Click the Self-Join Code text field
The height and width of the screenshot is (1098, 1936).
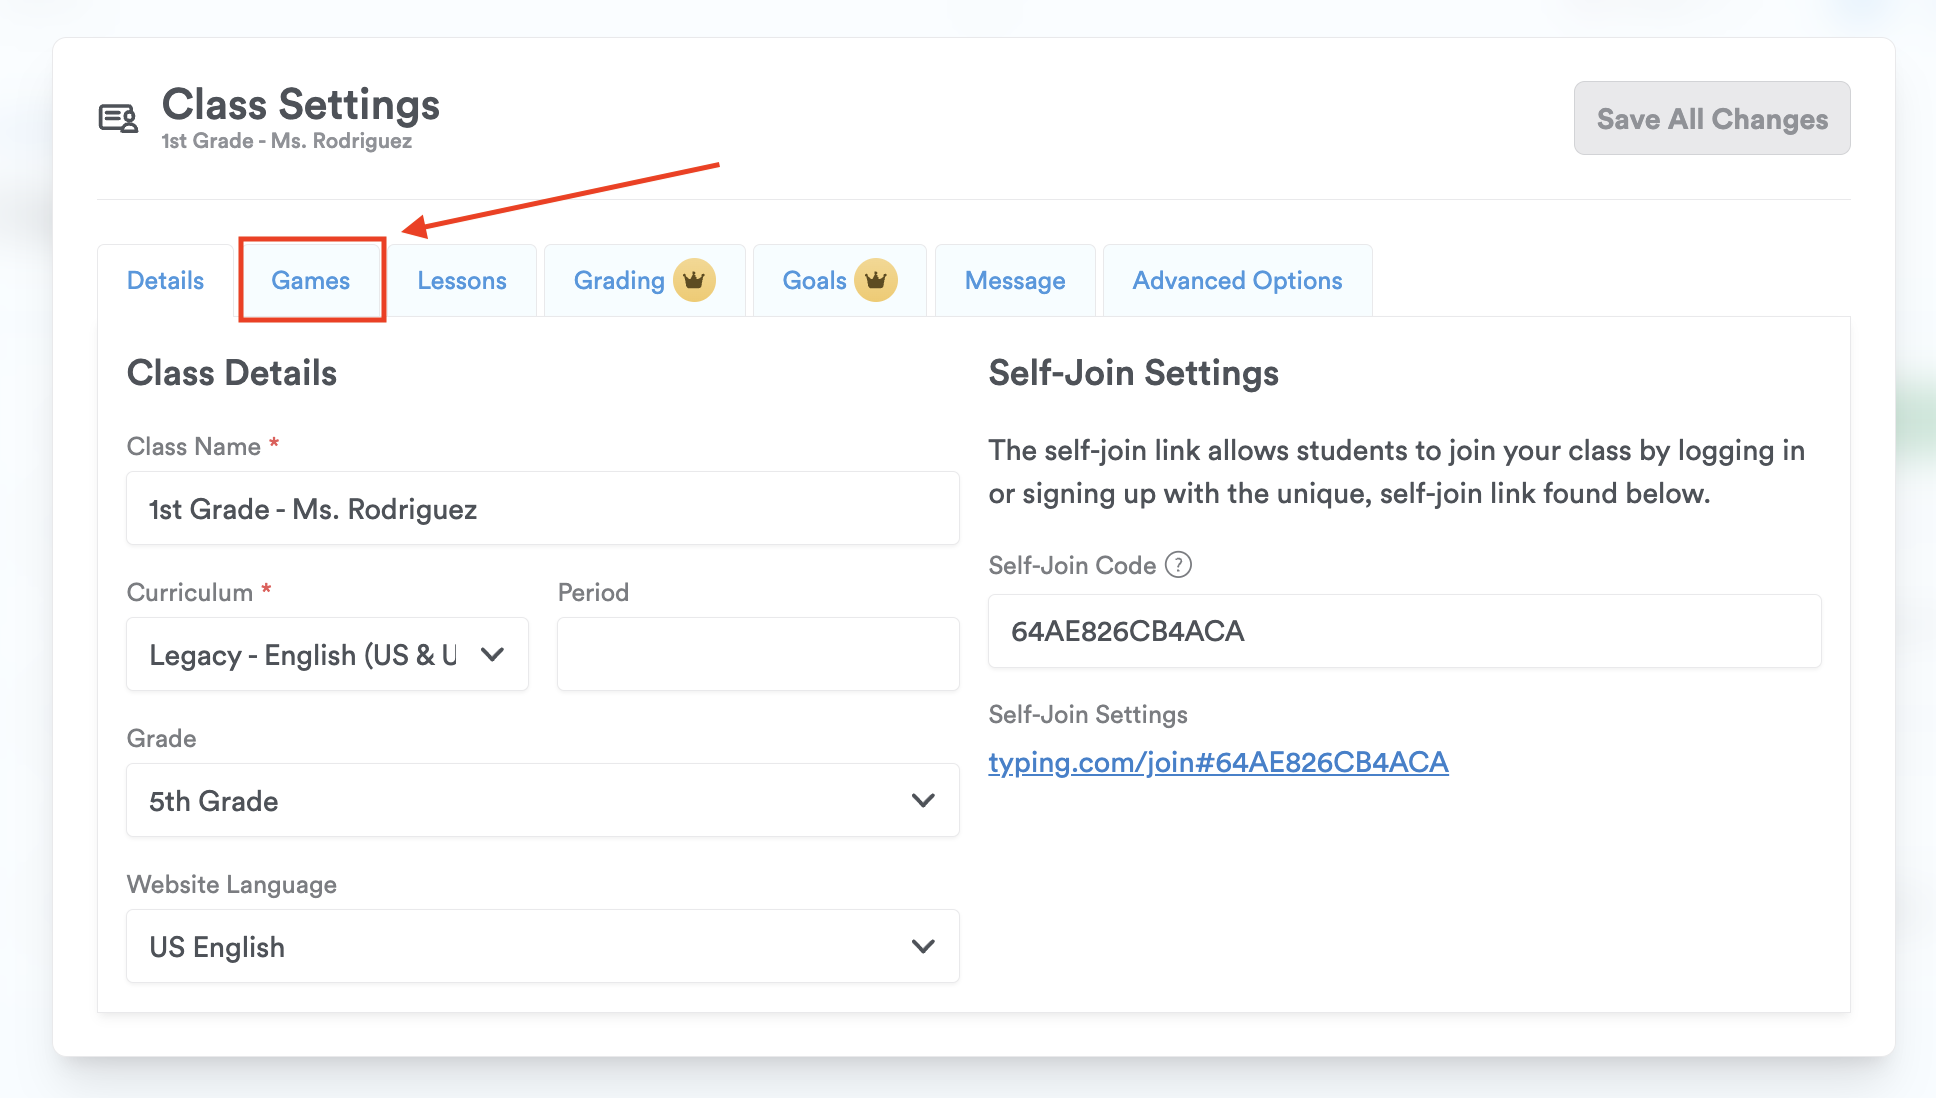(x=1404, y=631)
